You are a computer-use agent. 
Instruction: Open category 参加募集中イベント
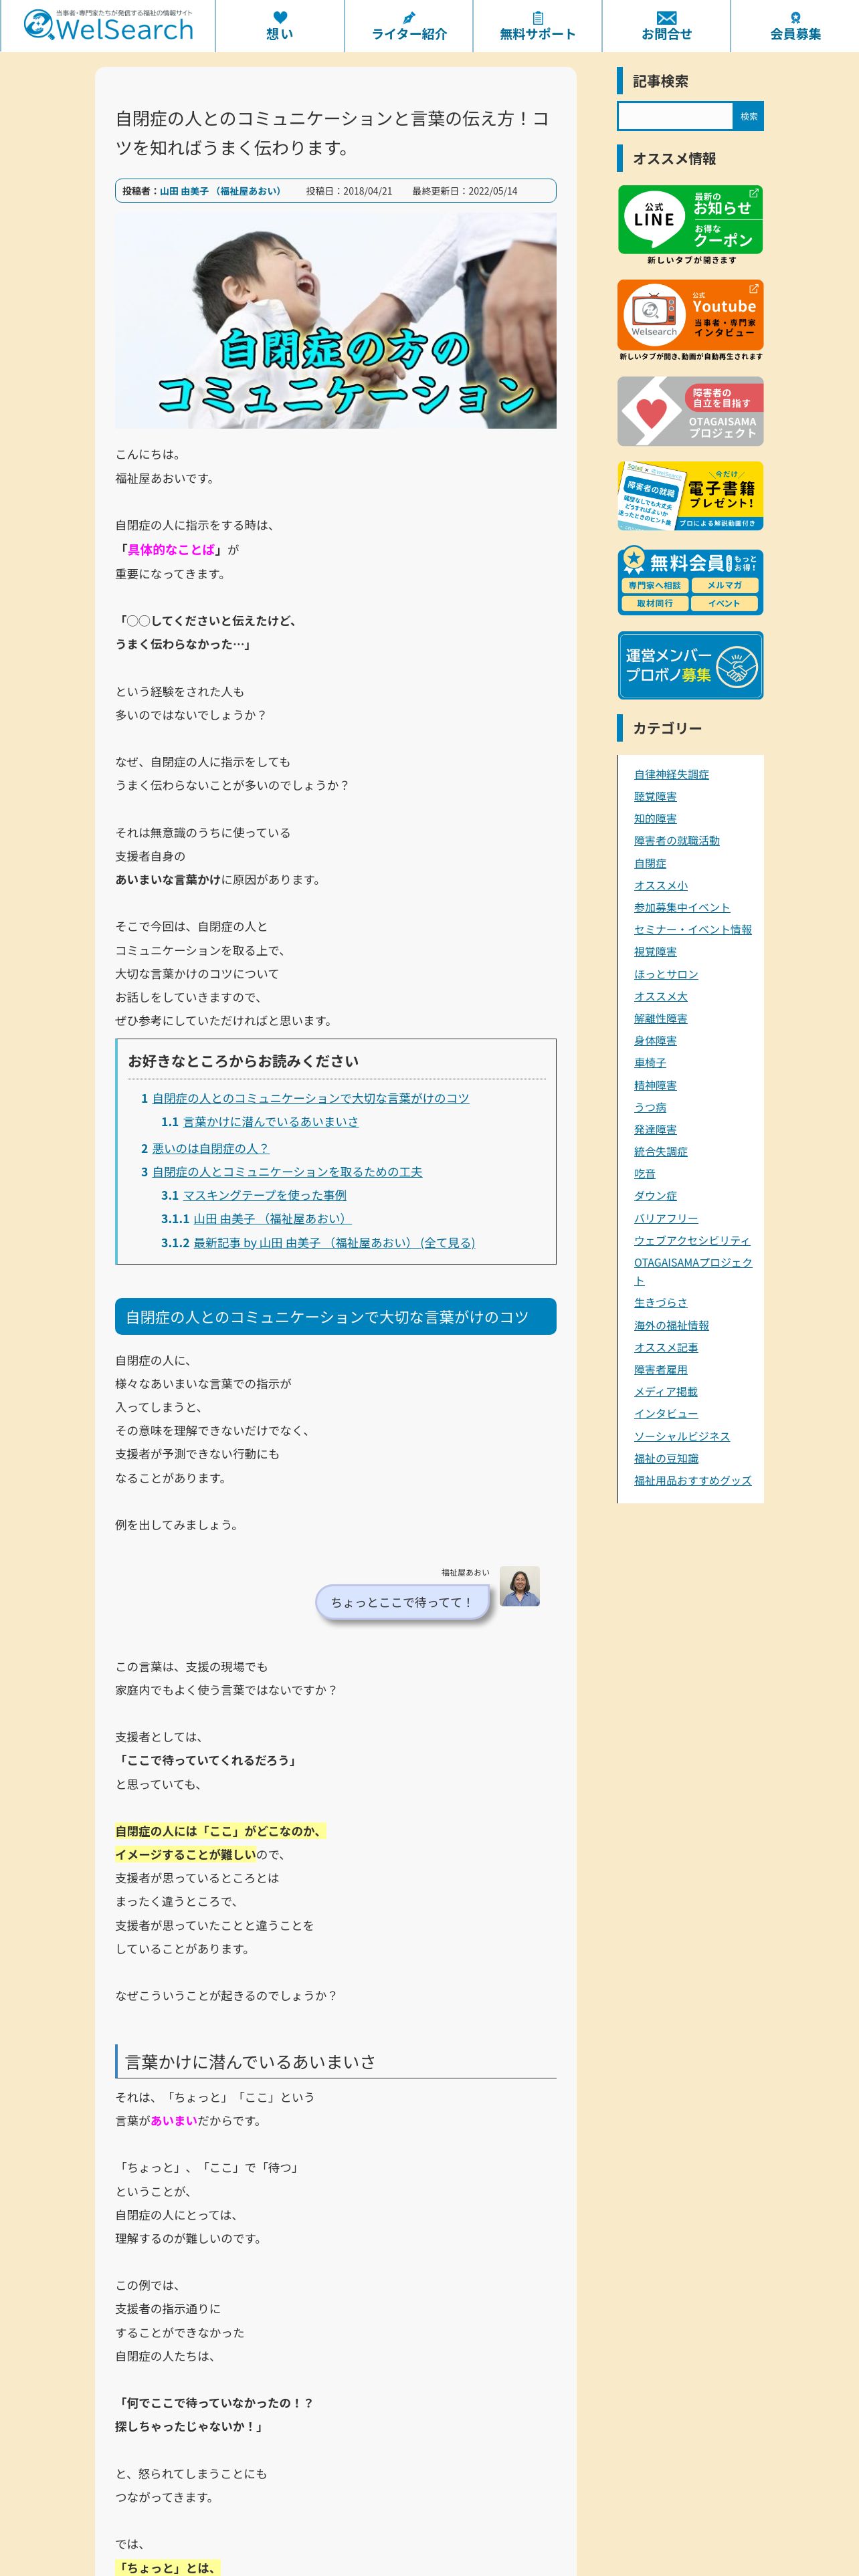click(x=682, y=907)
